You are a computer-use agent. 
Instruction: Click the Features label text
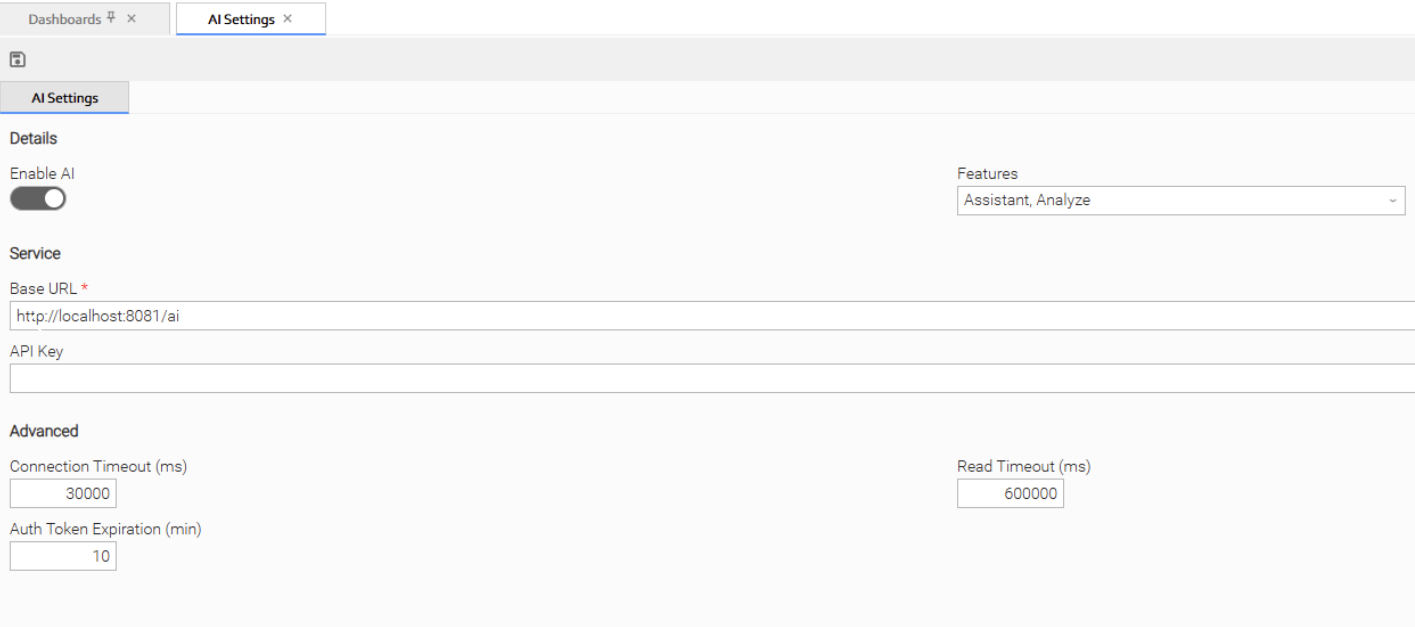pyautogui.click(x=987, y=174)
